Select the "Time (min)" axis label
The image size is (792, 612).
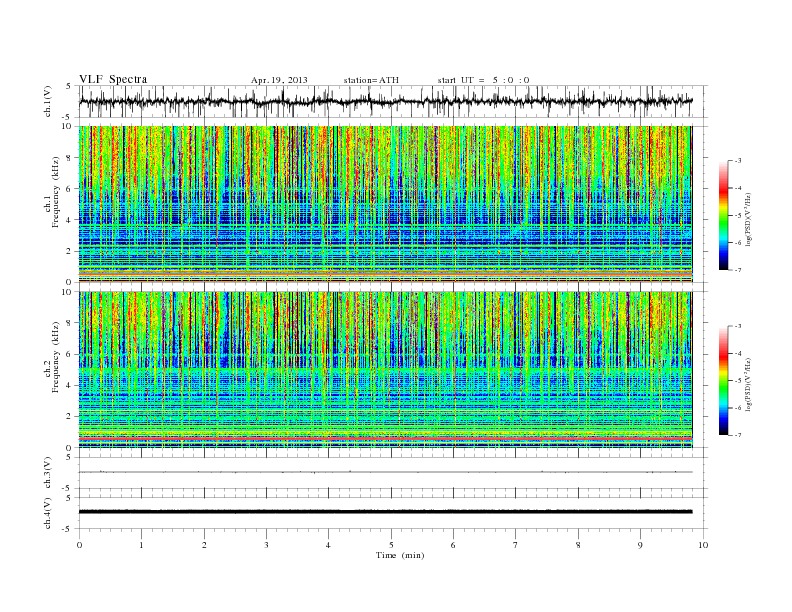pos(400,555)
